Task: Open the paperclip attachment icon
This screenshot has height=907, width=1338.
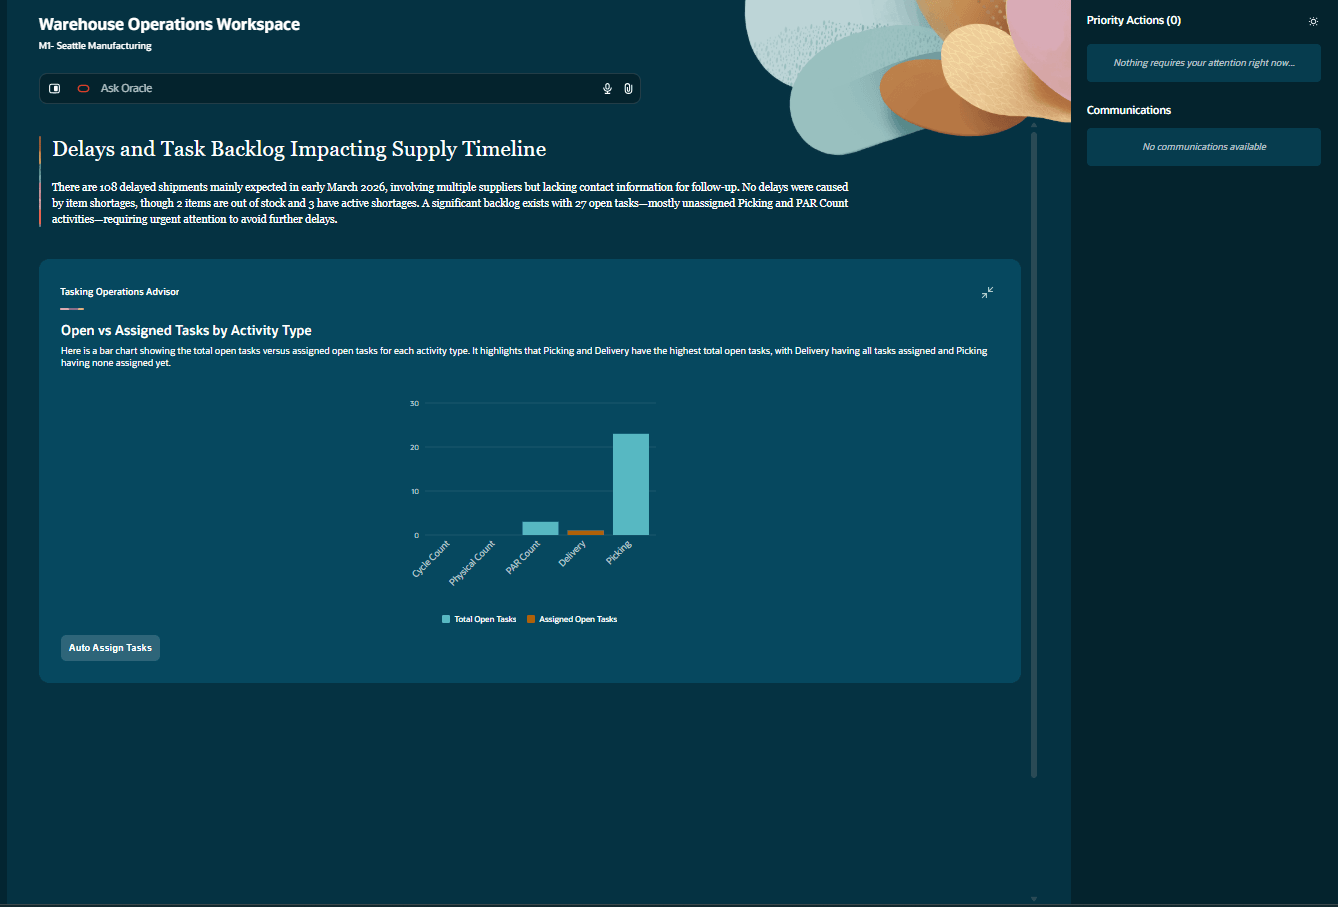Action: coord(628,88)
